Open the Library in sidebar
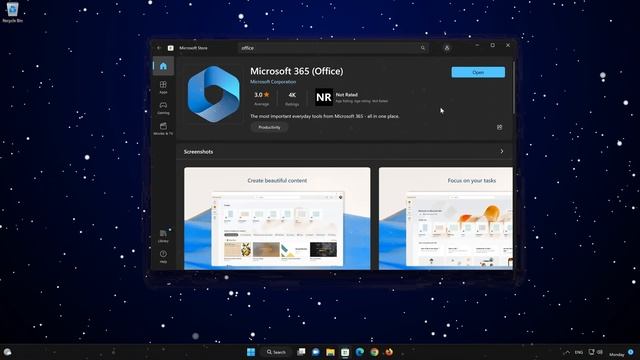 (x=163, y=236)
